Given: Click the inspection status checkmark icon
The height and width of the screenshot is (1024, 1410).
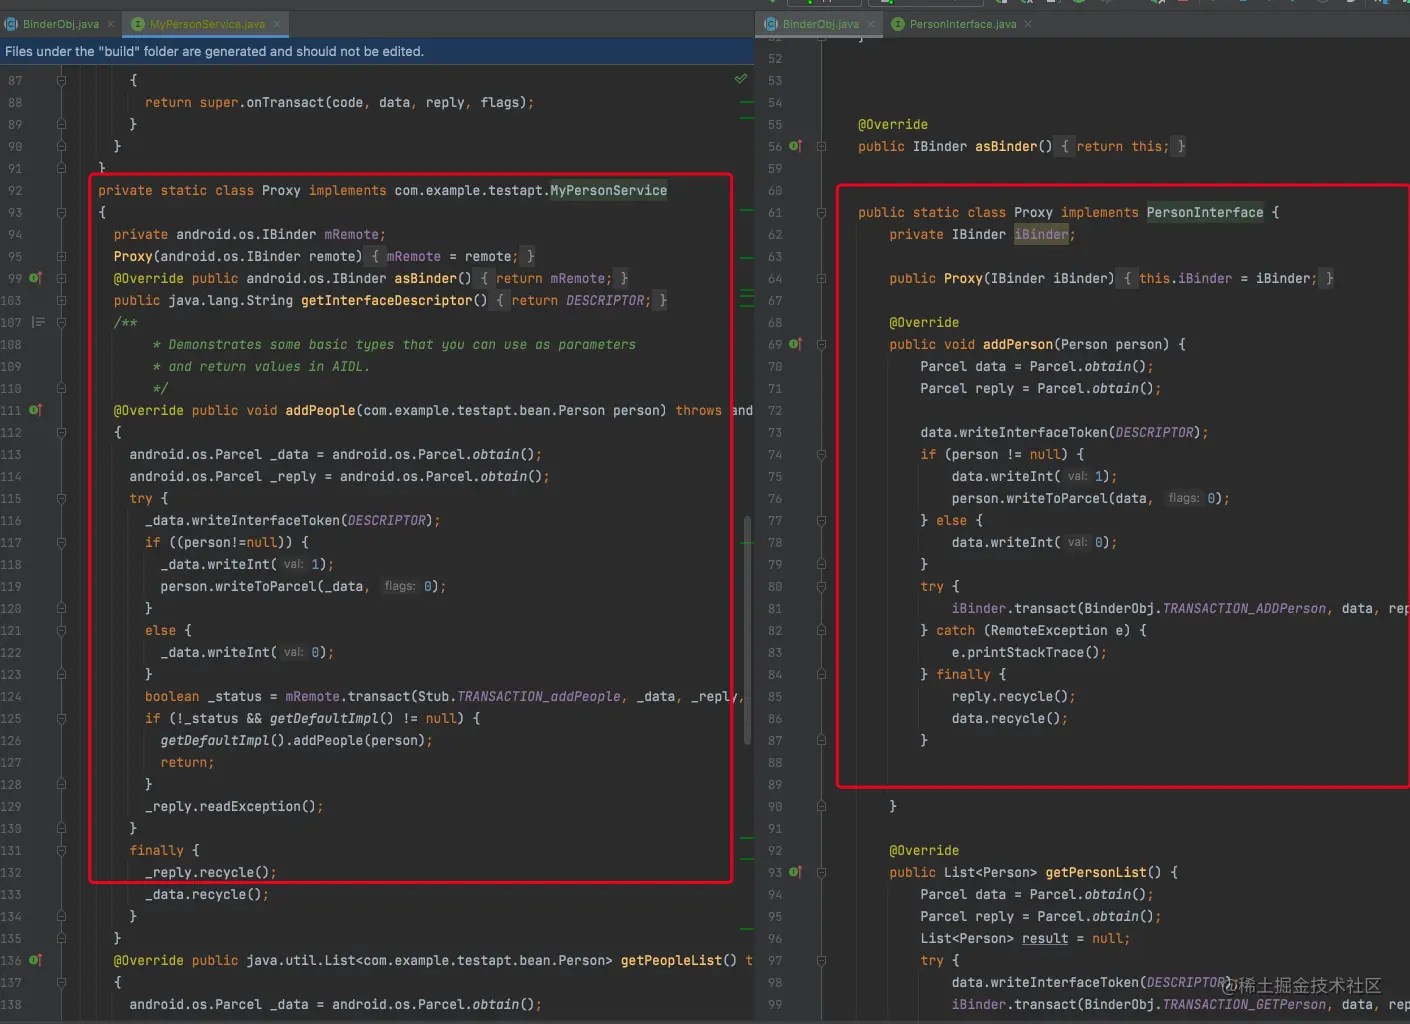Looking at the screenshot, I should (741, 78).
